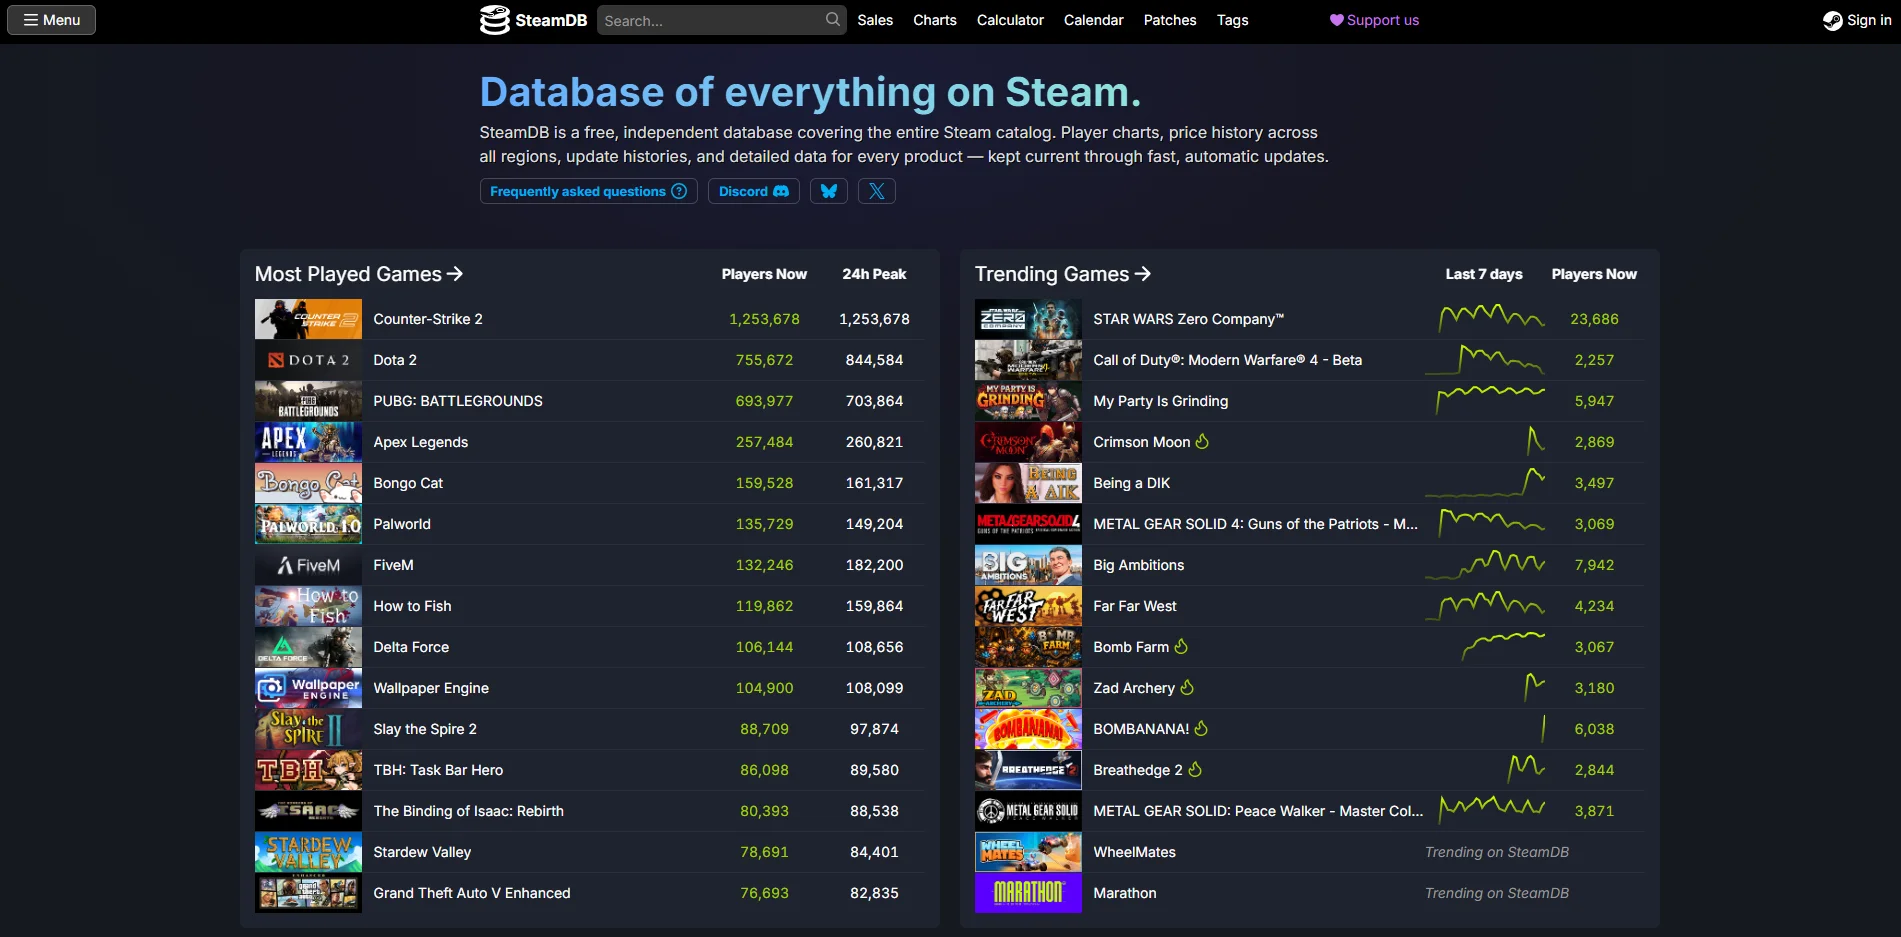1901x937 pixels.
Task: Open Most Played Games full list
Action: pos(359,274)
